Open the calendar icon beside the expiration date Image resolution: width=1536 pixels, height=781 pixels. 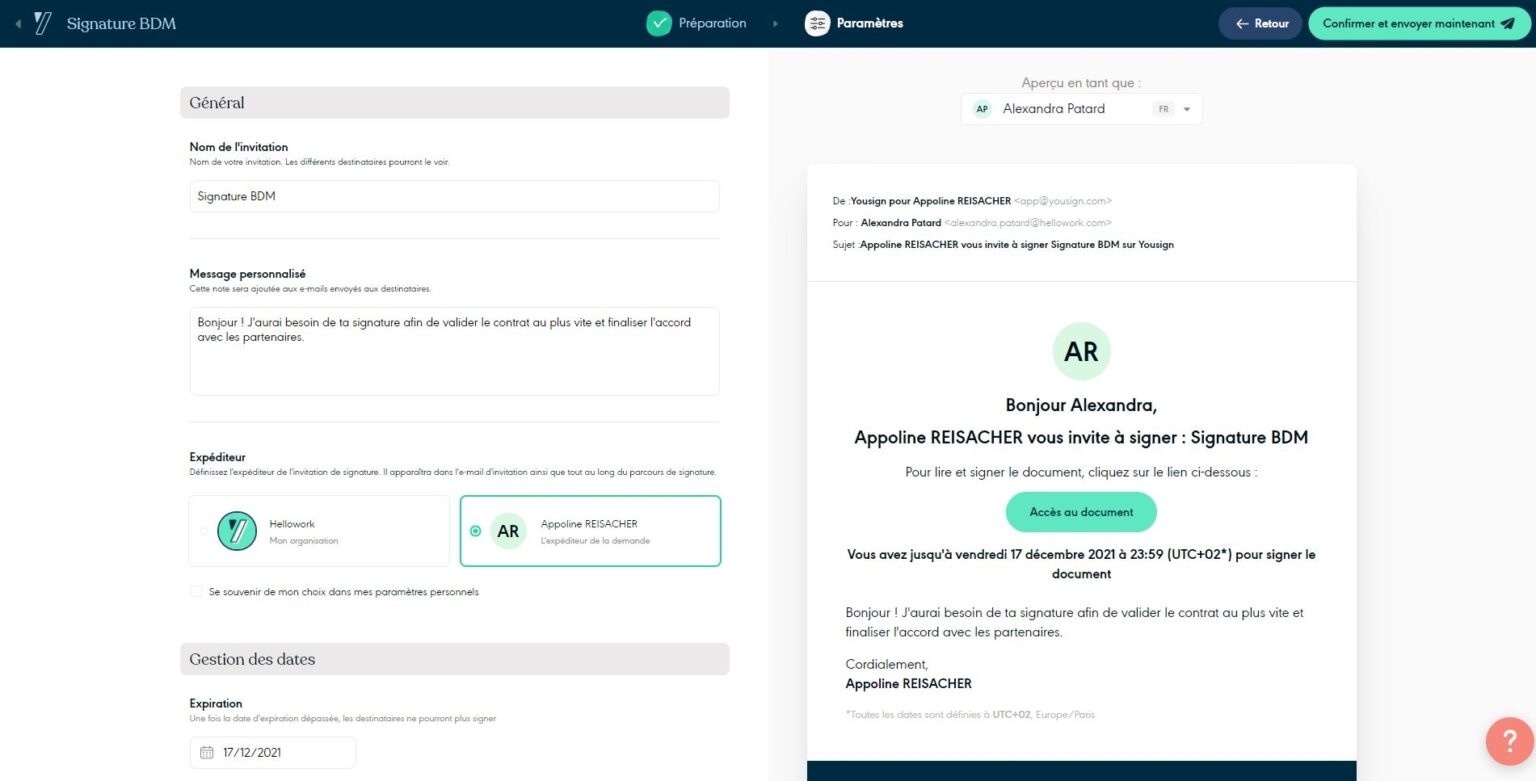pos(205,752)
